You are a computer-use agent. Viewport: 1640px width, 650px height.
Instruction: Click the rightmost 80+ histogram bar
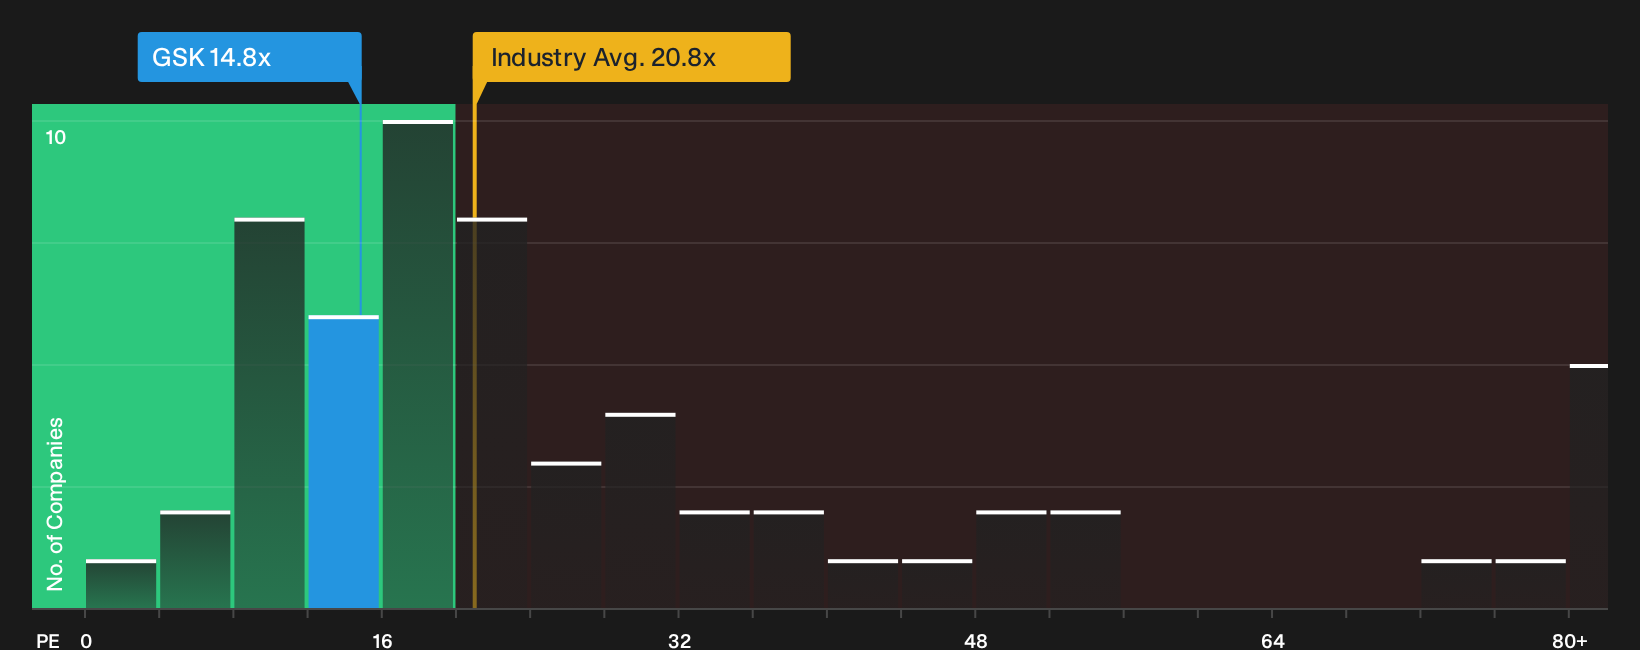(x=1589, y=486)
